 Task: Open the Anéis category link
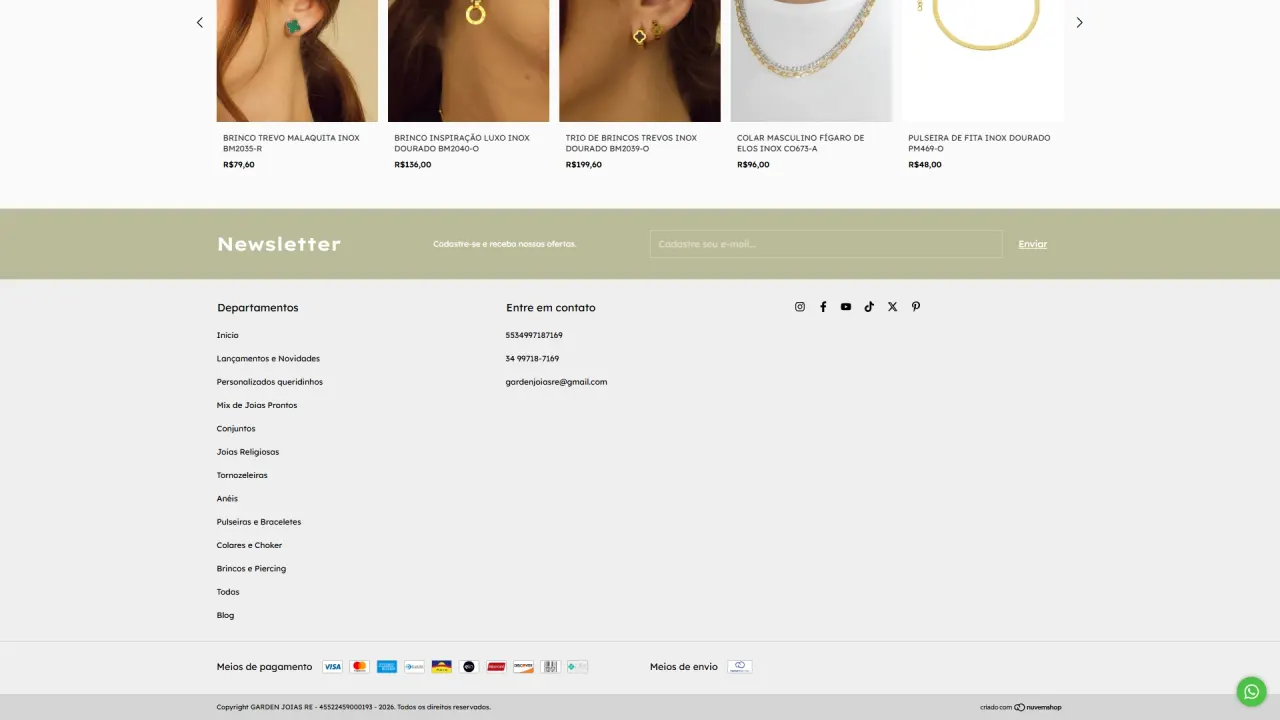pos(227,498)
